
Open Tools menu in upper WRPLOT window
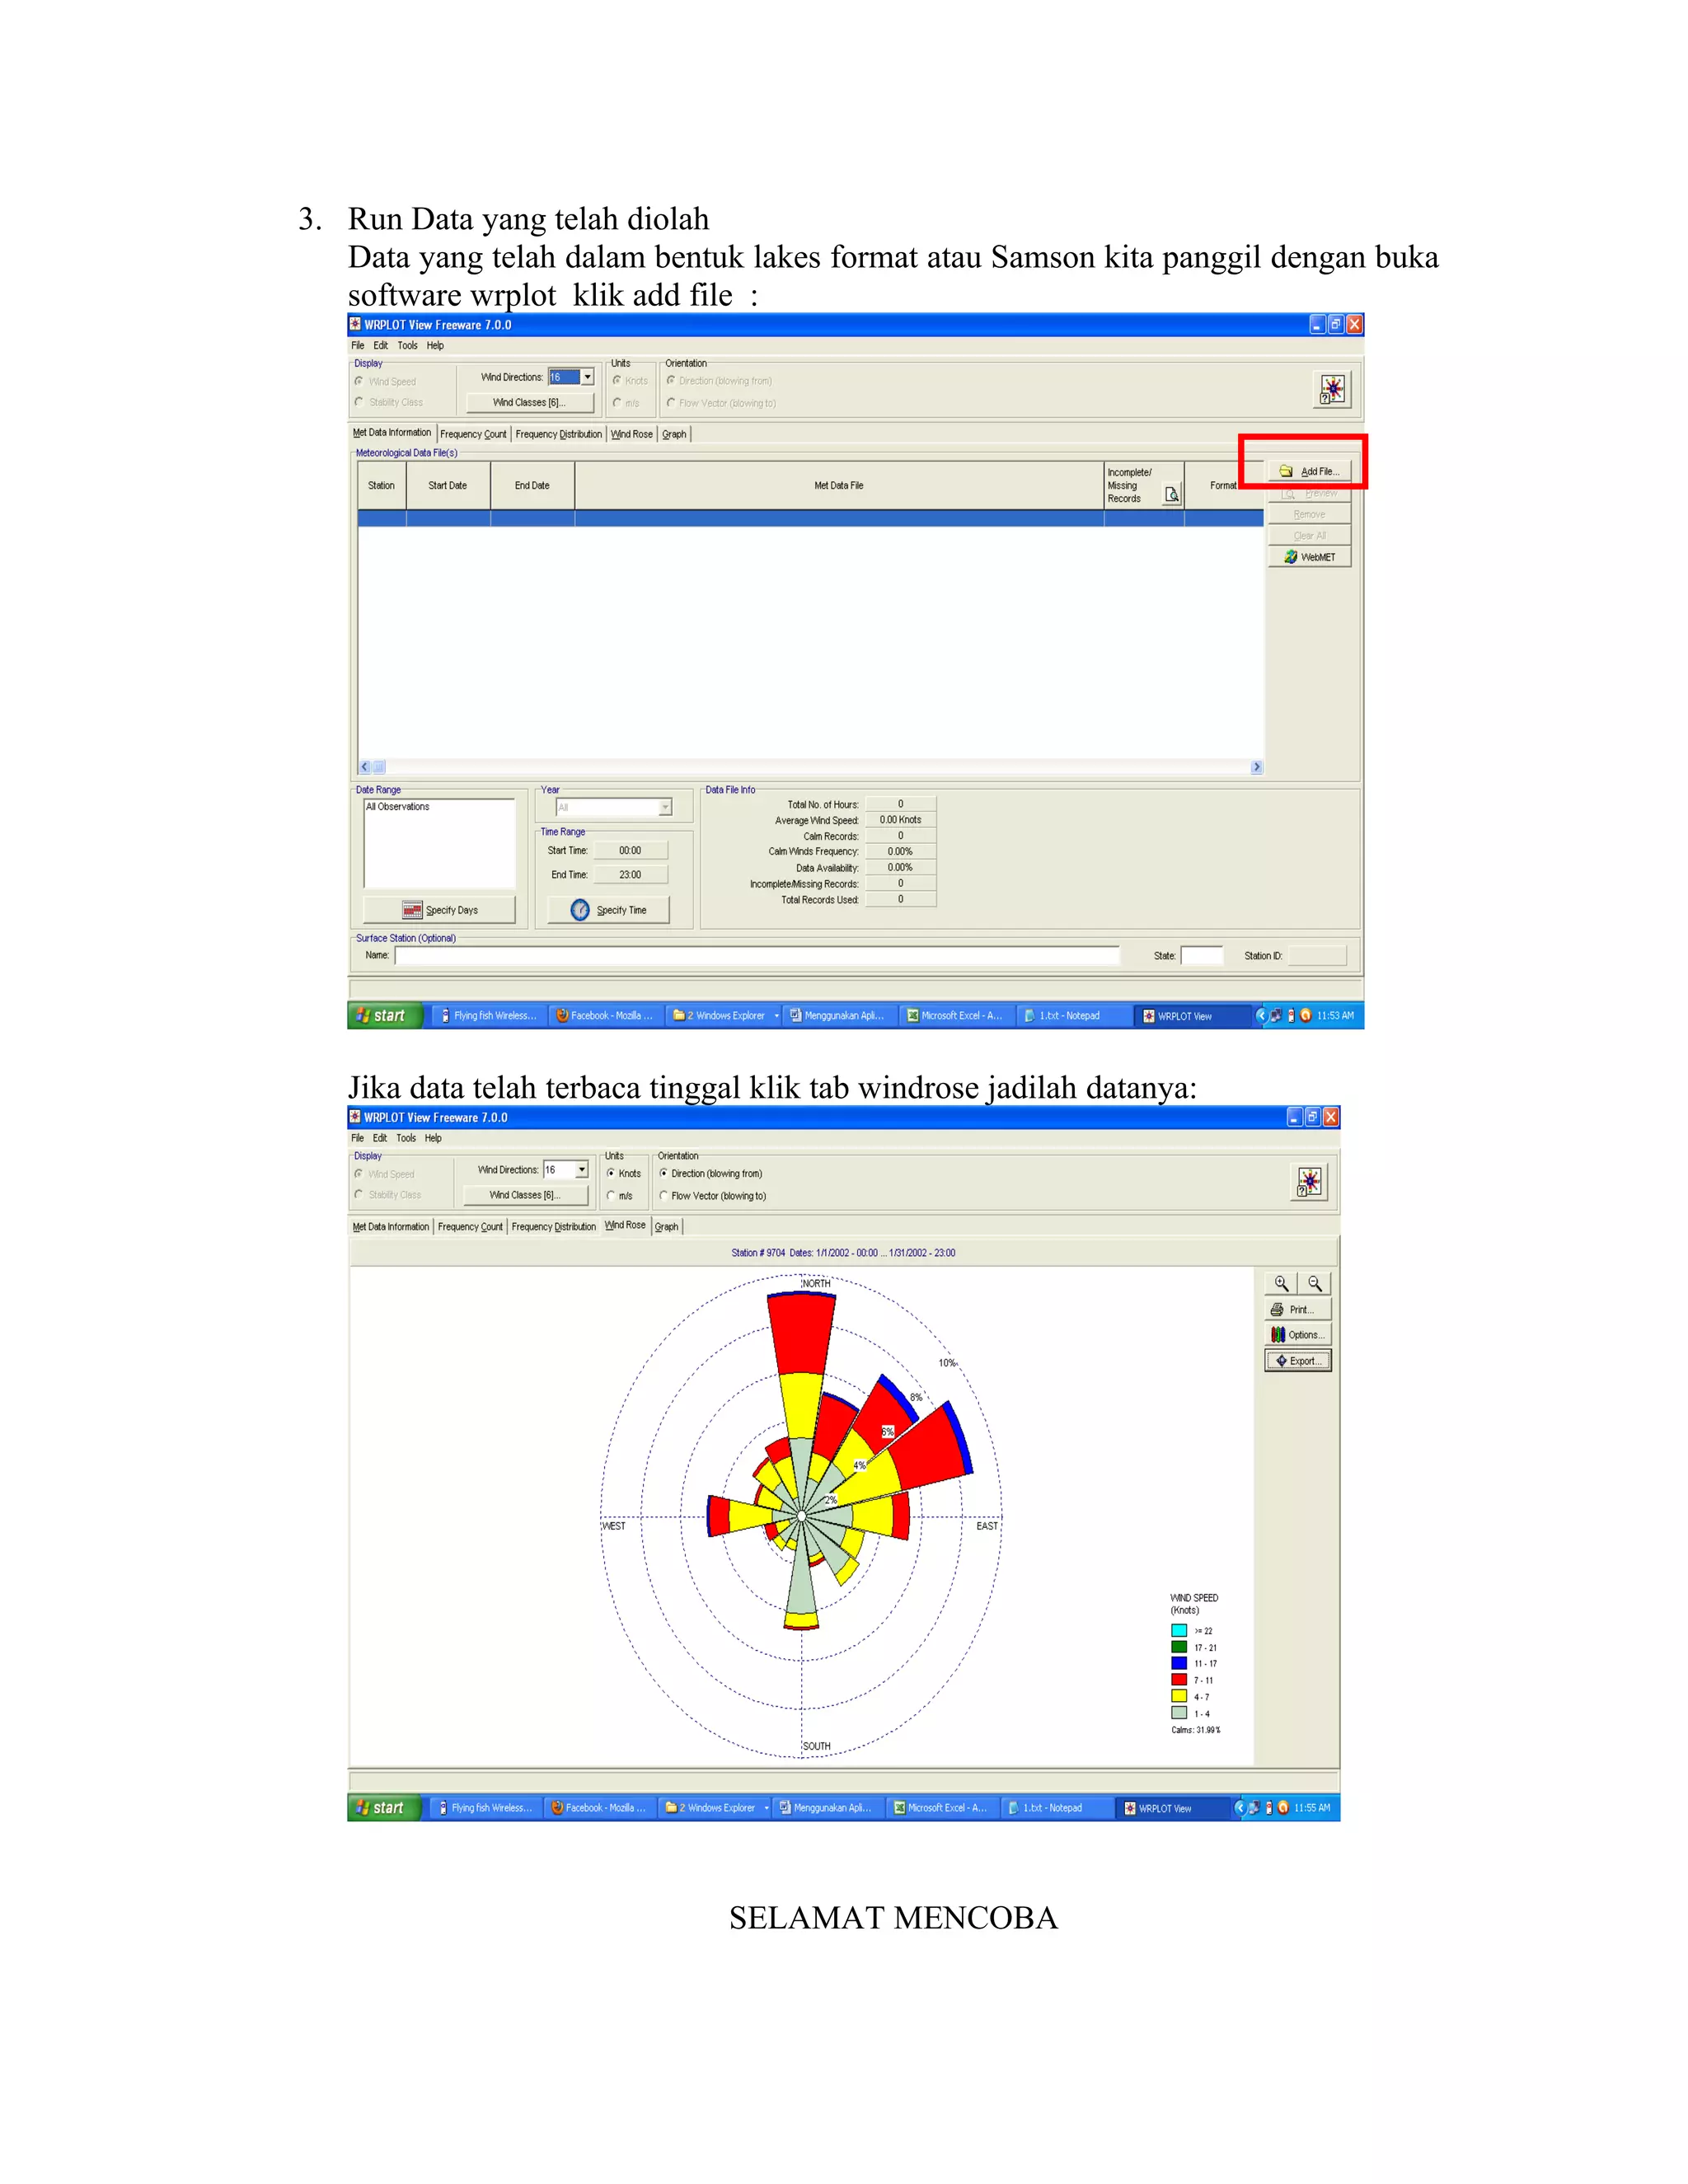pyautogui.click(x=407, y=345)
